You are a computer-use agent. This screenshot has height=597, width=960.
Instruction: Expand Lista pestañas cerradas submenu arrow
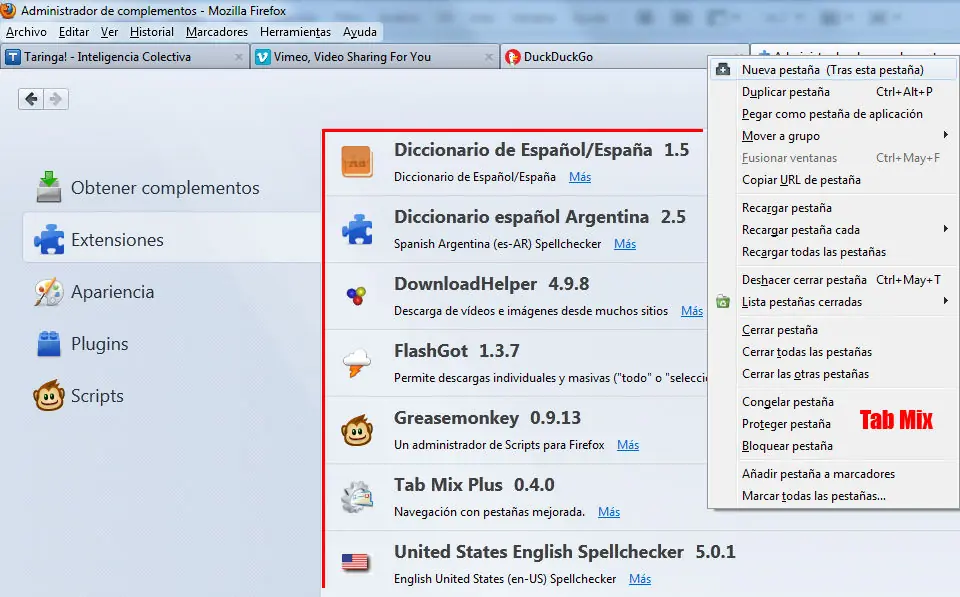point(946,301)
